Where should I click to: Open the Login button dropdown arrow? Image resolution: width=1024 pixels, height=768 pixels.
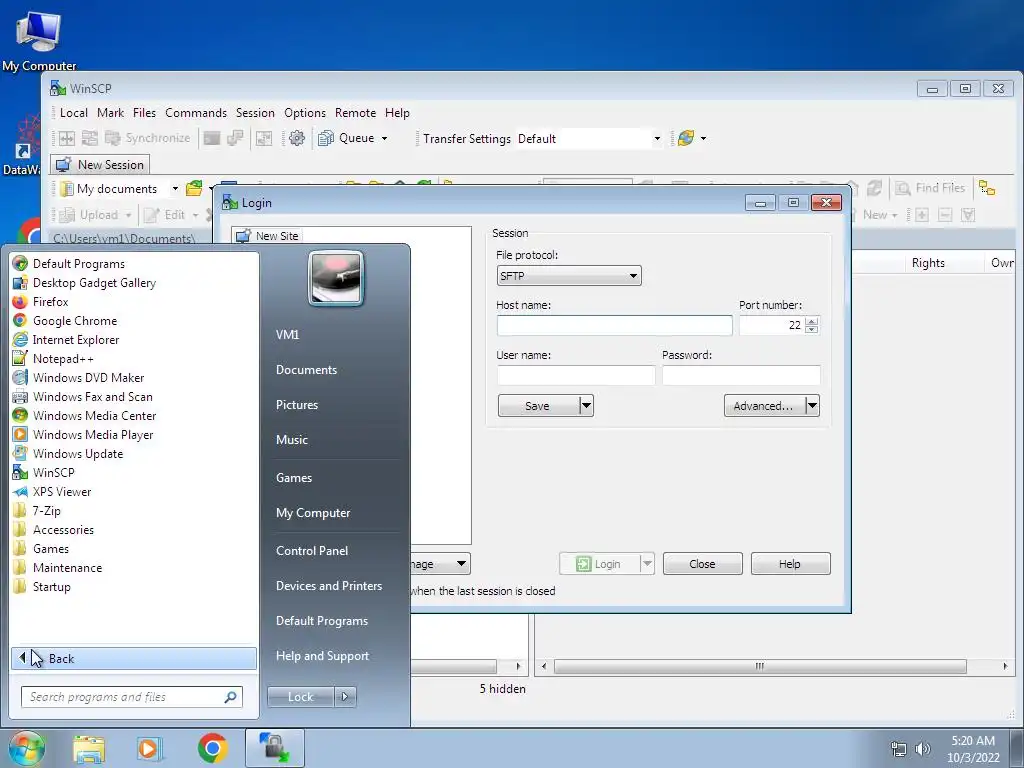pyautogui.click(x=647, y=564)
